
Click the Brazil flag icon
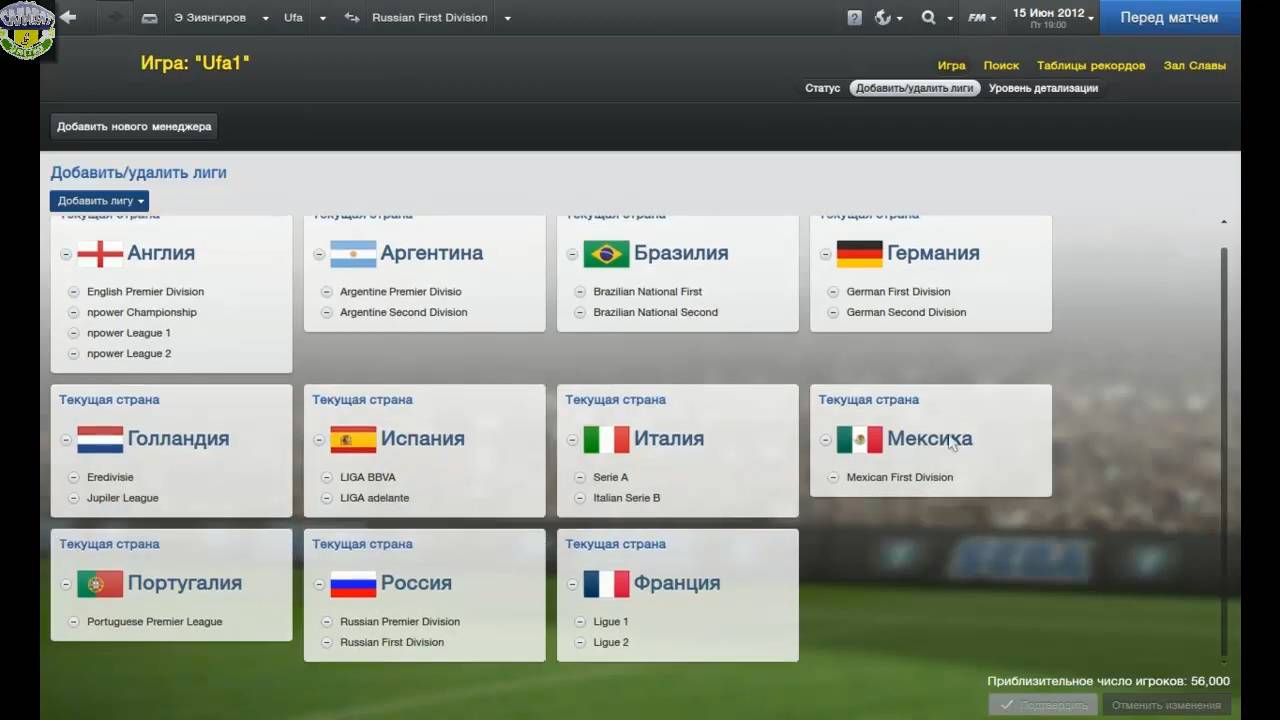[606, 254]
